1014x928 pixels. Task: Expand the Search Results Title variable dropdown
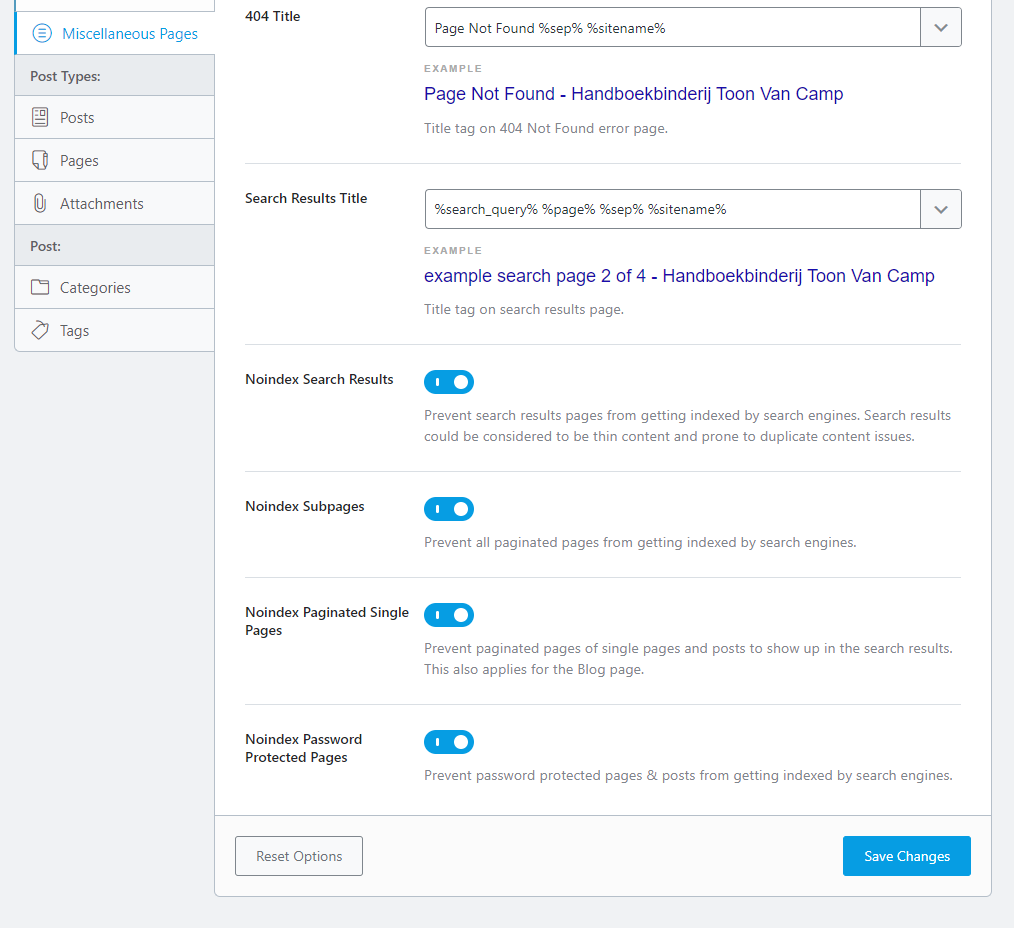(x=941, y=210)
